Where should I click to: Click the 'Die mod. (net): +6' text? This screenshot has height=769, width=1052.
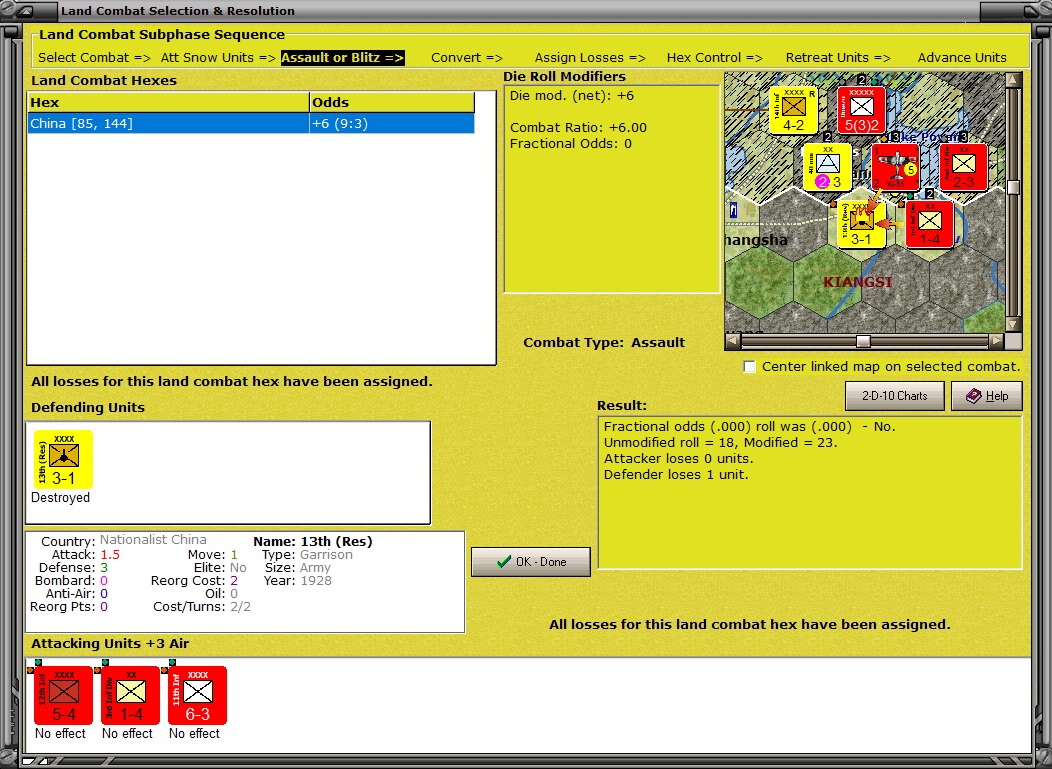pyautogui.click(x=572, y=95)
